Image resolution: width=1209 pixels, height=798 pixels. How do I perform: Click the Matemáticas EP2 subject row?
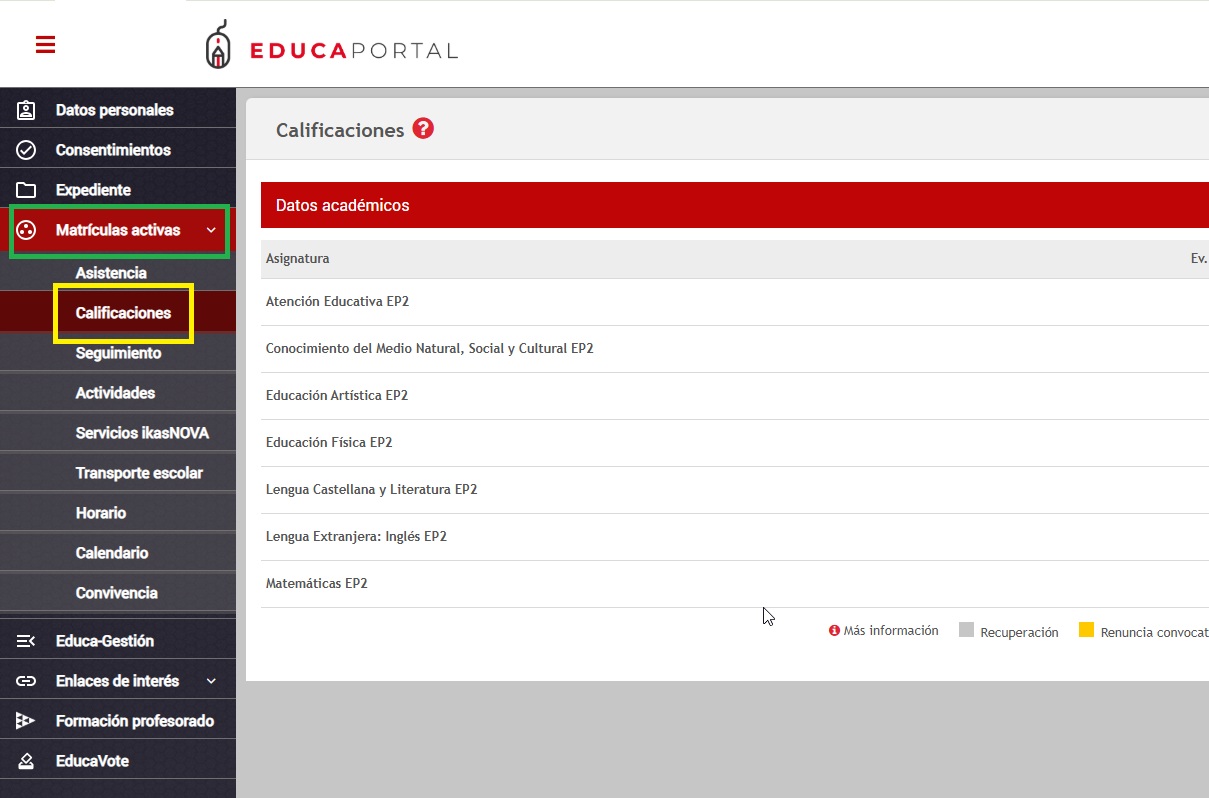[x=317, y=583]
